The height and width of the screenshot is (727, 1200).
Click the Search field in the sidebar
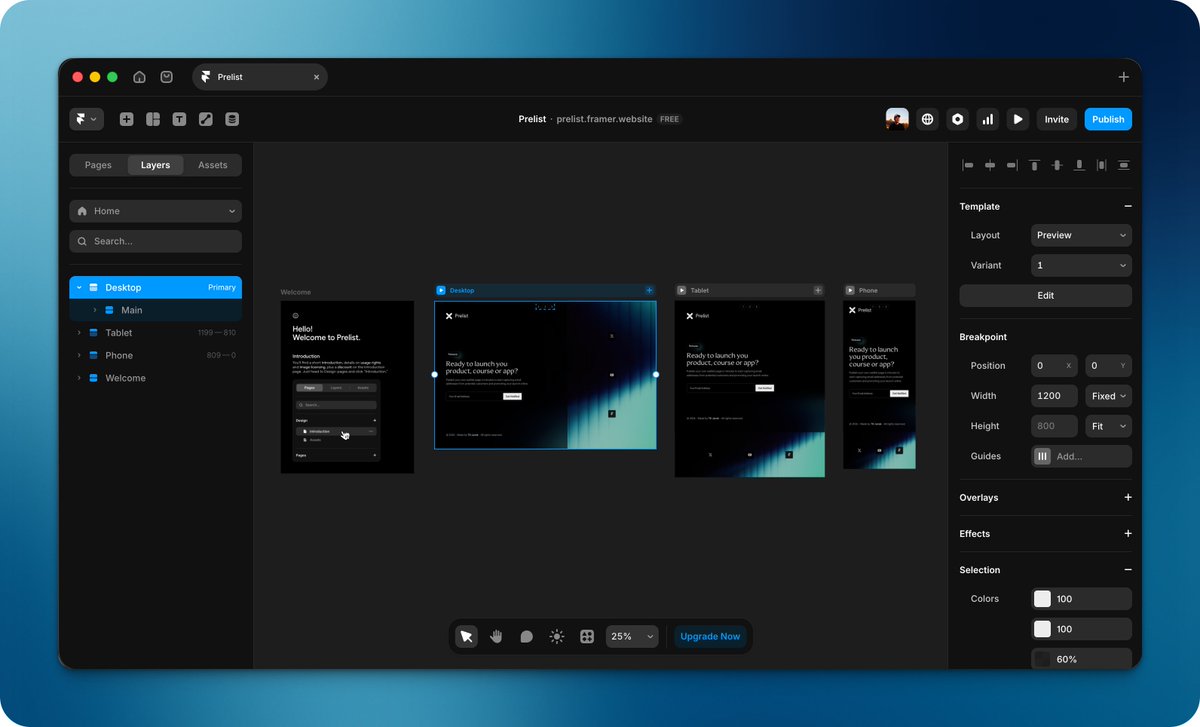click(x=155, y=241)
